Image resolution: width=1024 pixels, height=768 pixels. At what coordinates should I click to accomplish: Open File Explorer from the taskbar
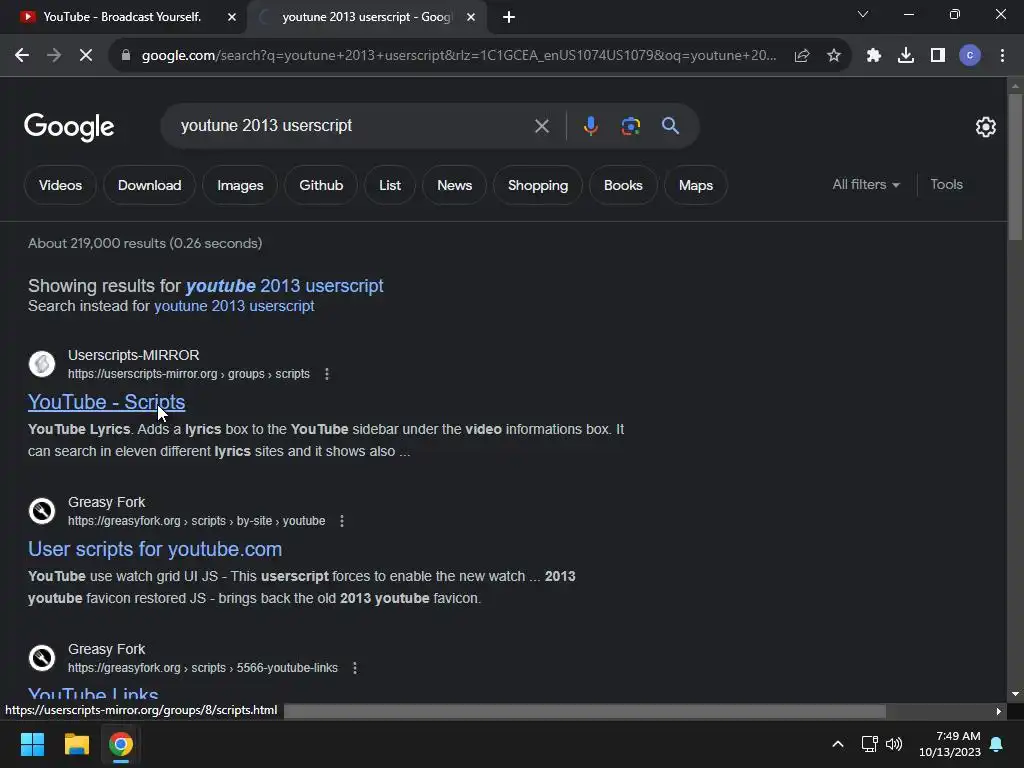76,744
